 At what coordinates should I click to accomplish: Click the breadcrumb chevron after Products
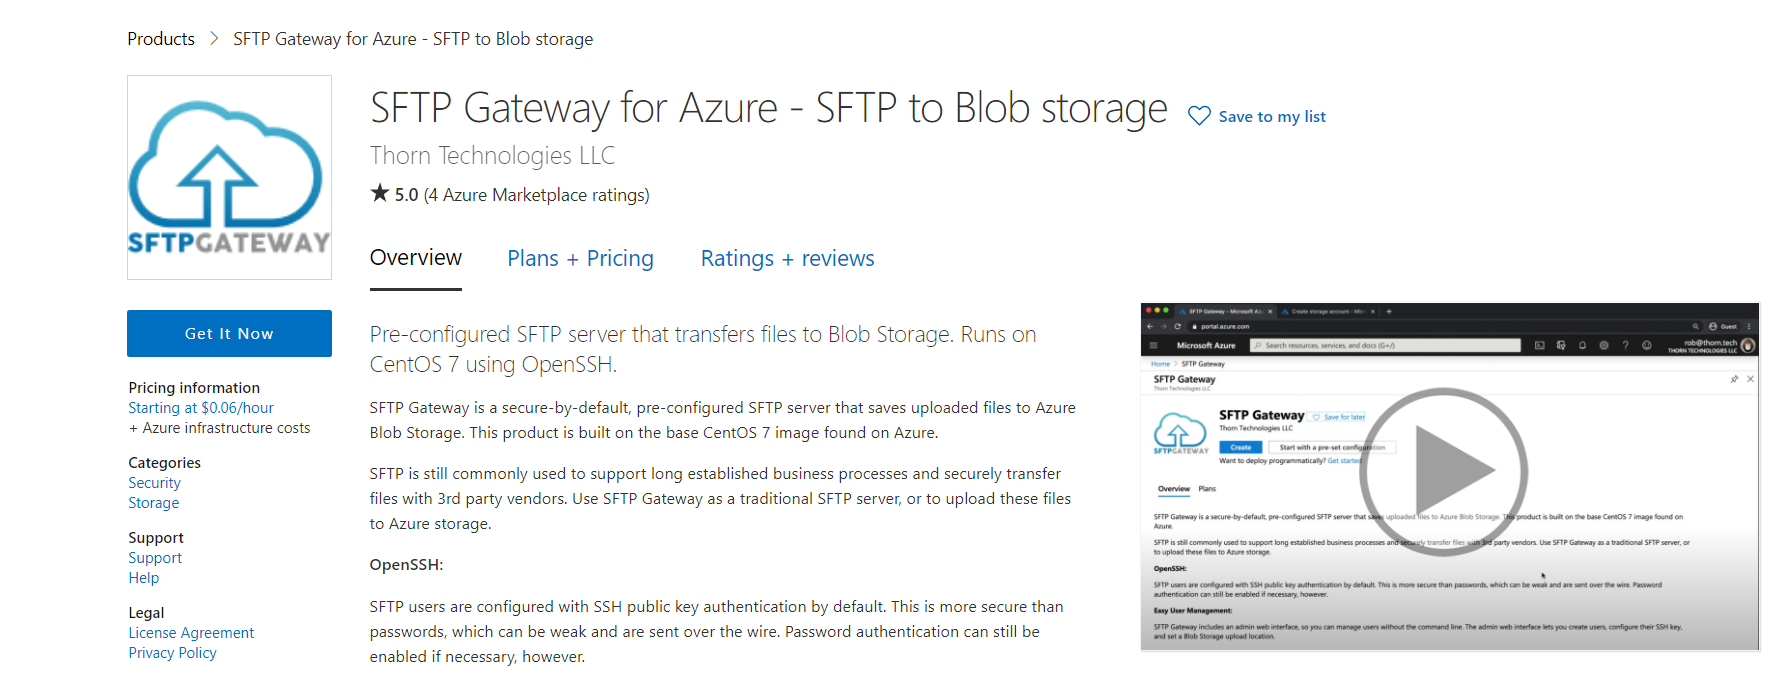point(214,39)
